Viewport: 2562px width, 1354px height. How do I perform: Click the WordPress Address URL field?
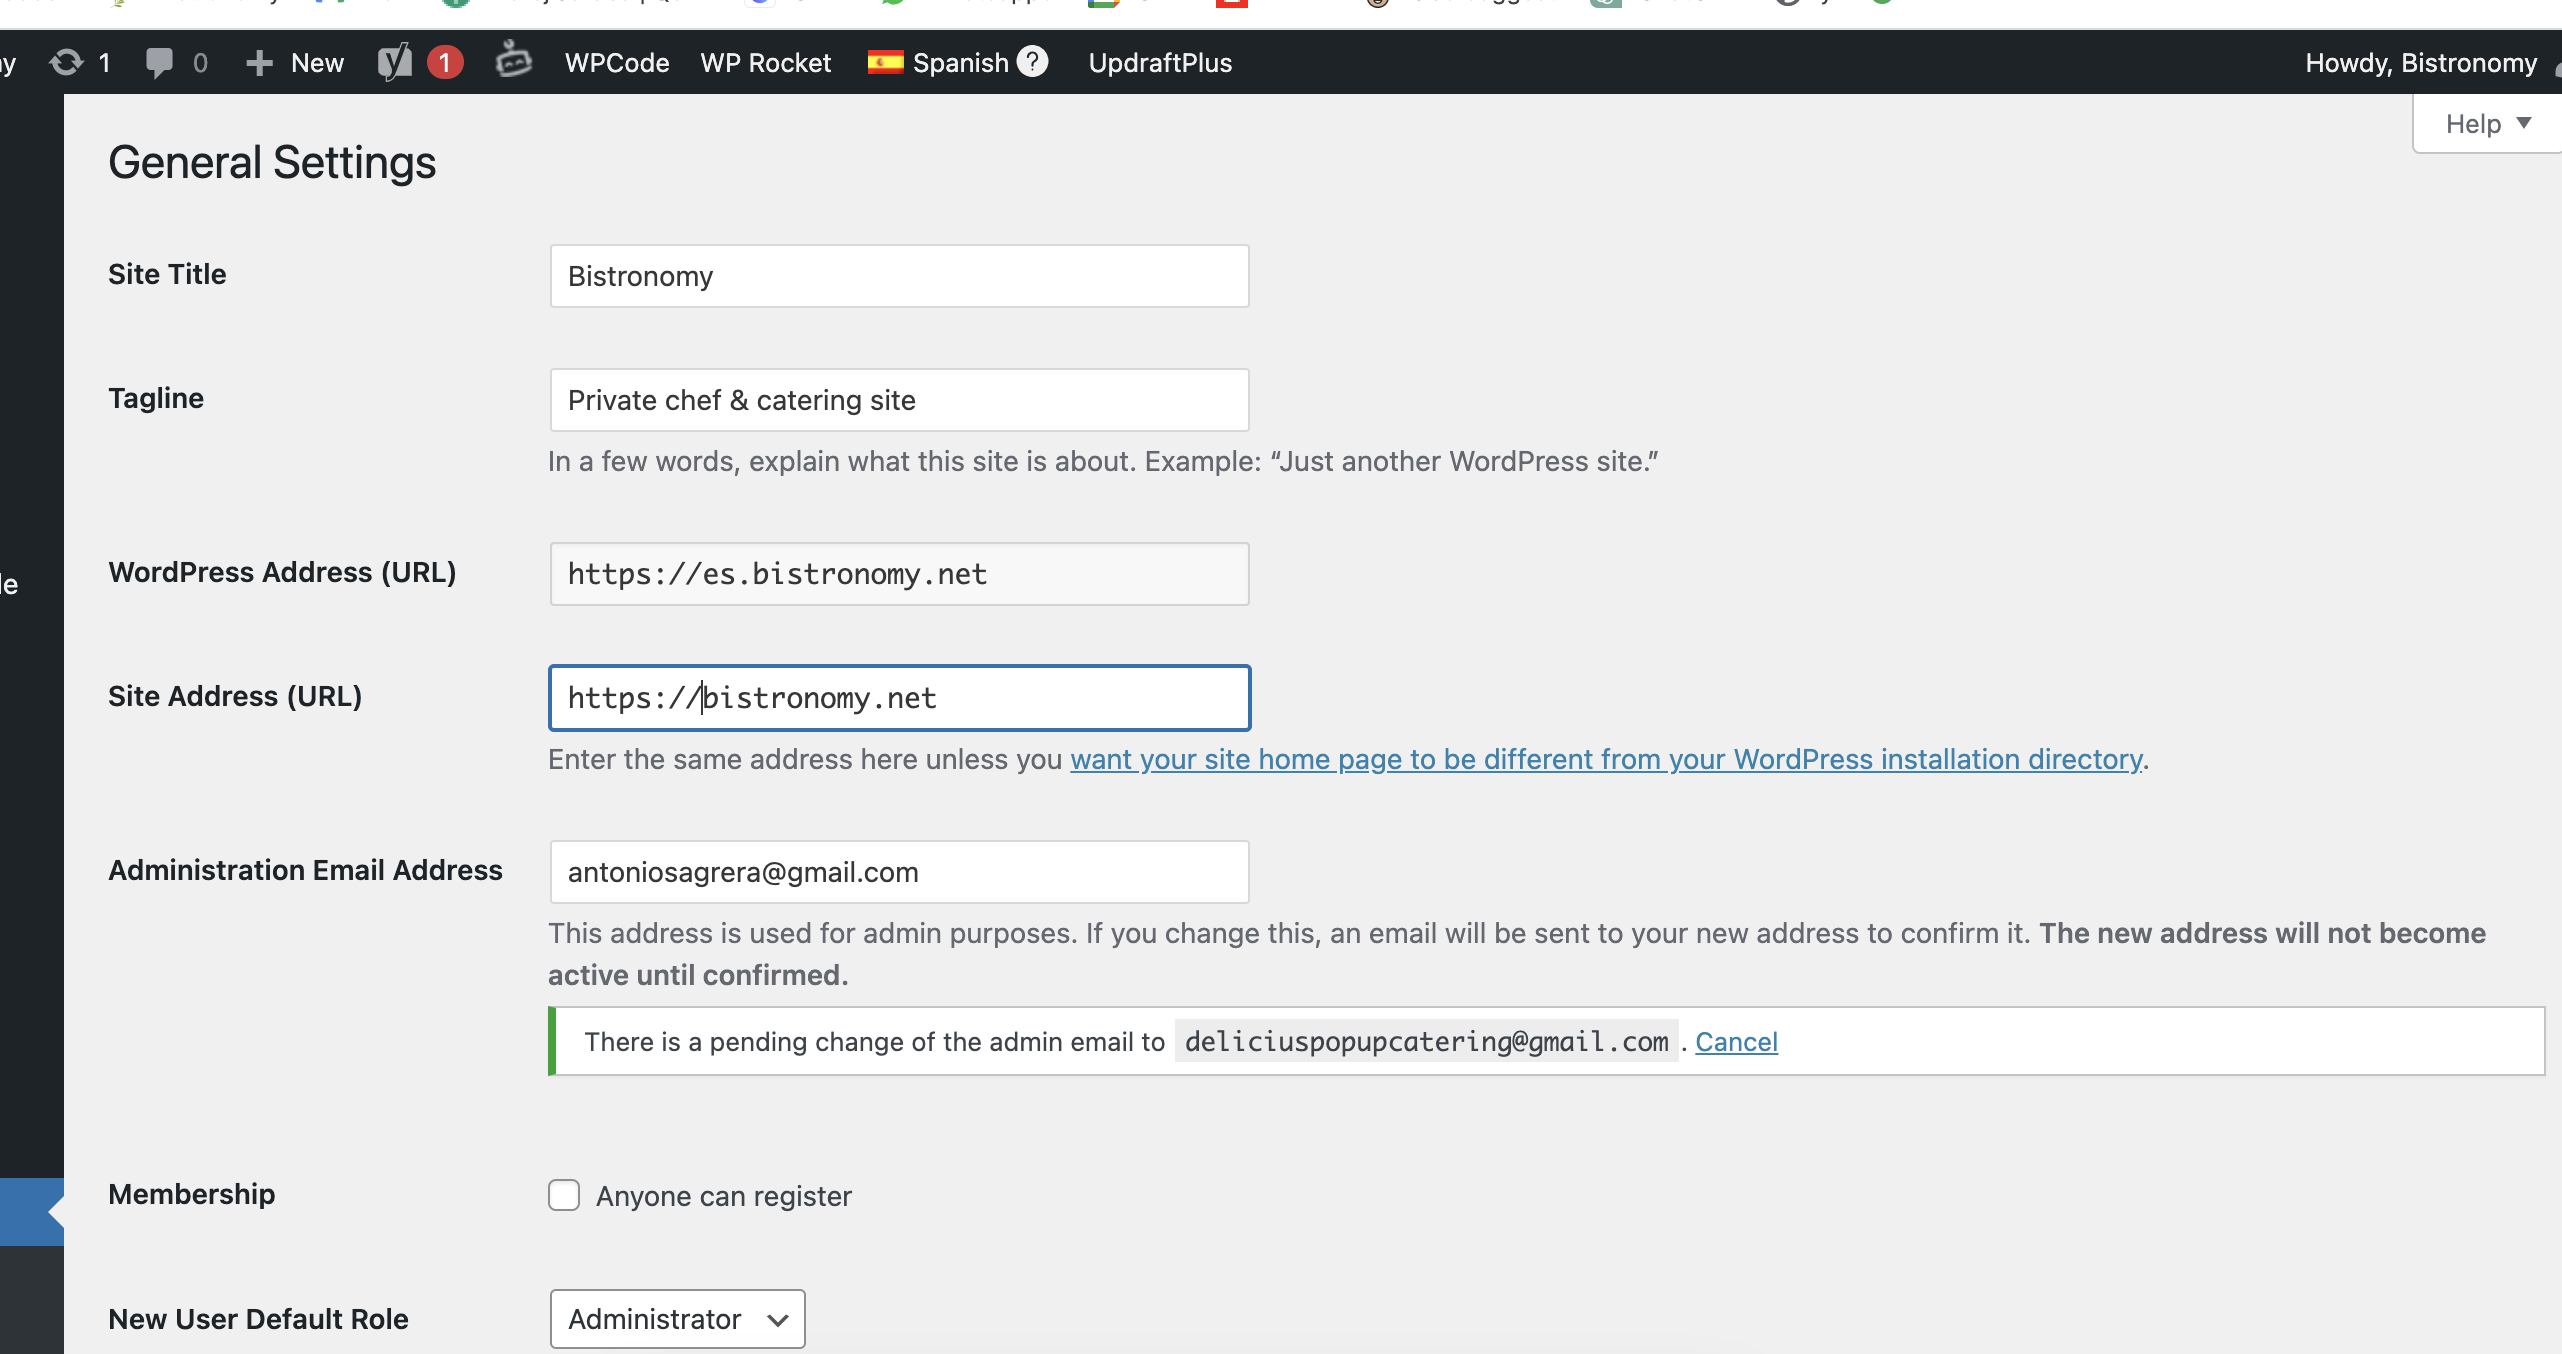[x=899, y=574]
